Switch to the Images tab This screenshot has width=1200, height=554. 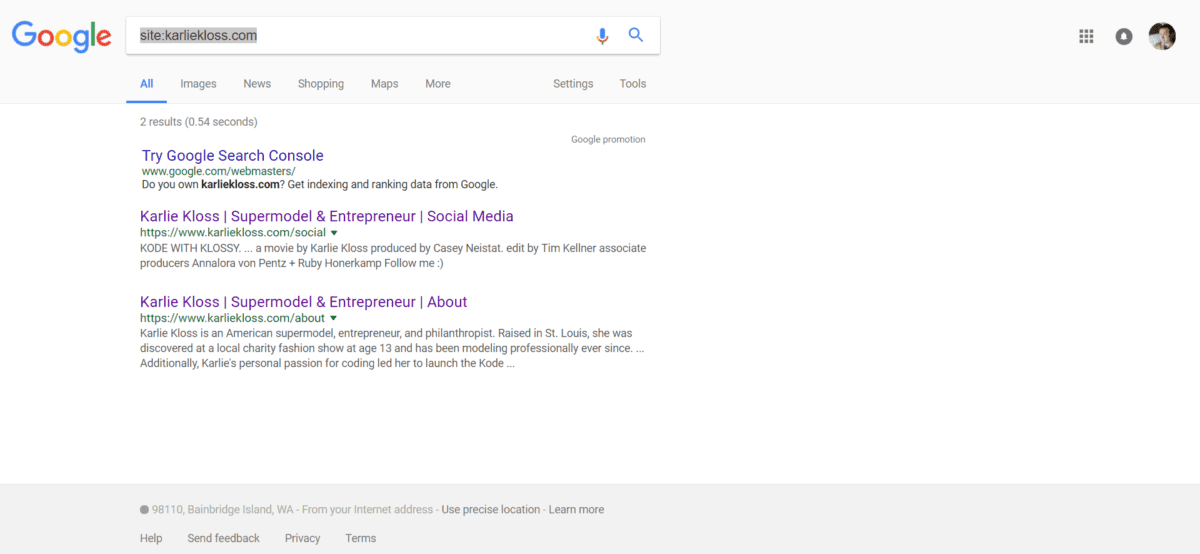click(198, 84)
